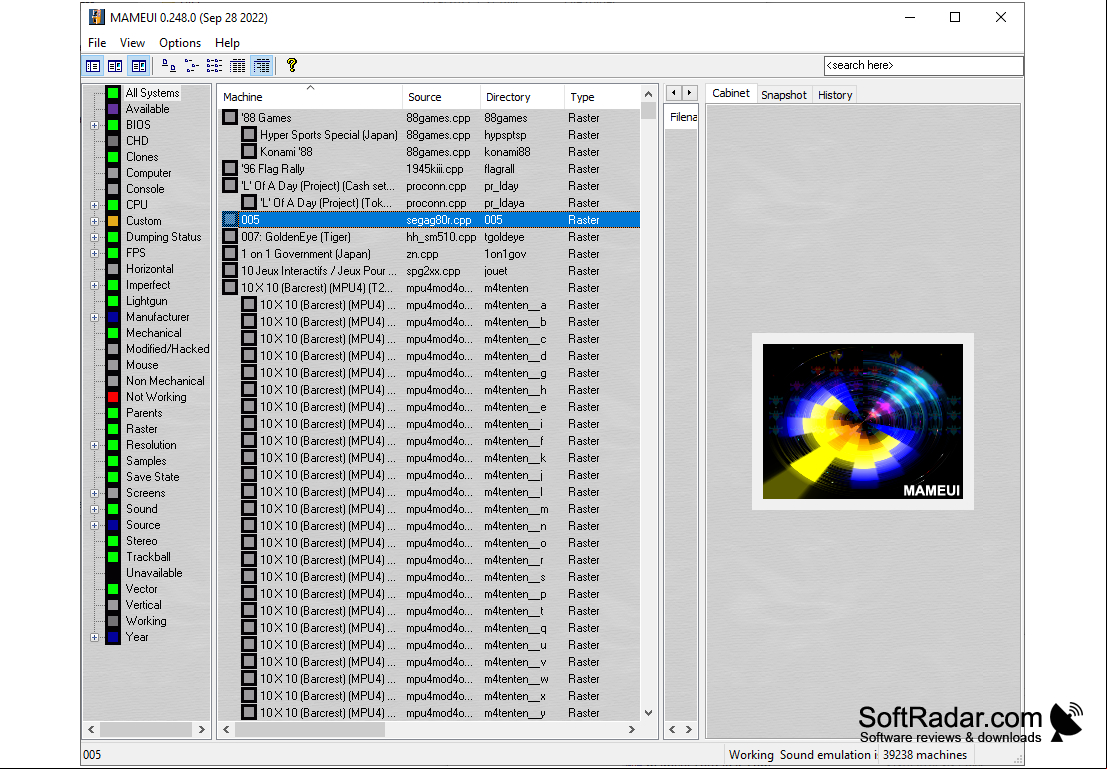Expand the Screens folder node
Screen dimensions: 1107x769
point(94,494)
